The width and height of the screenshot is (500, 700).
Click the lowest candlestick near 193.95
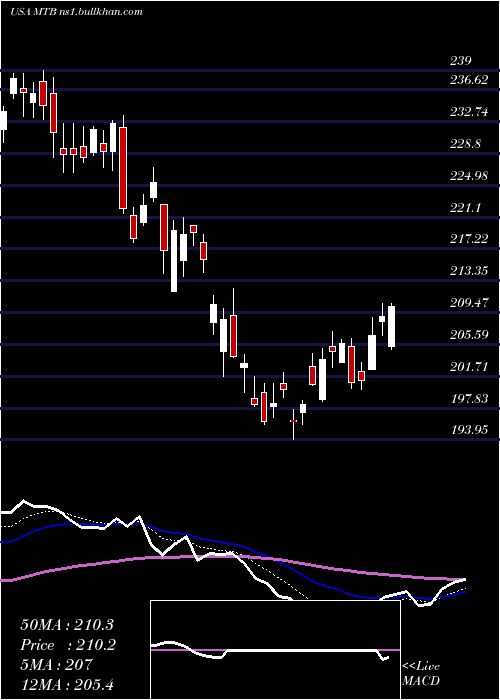(x=293, y=423)
